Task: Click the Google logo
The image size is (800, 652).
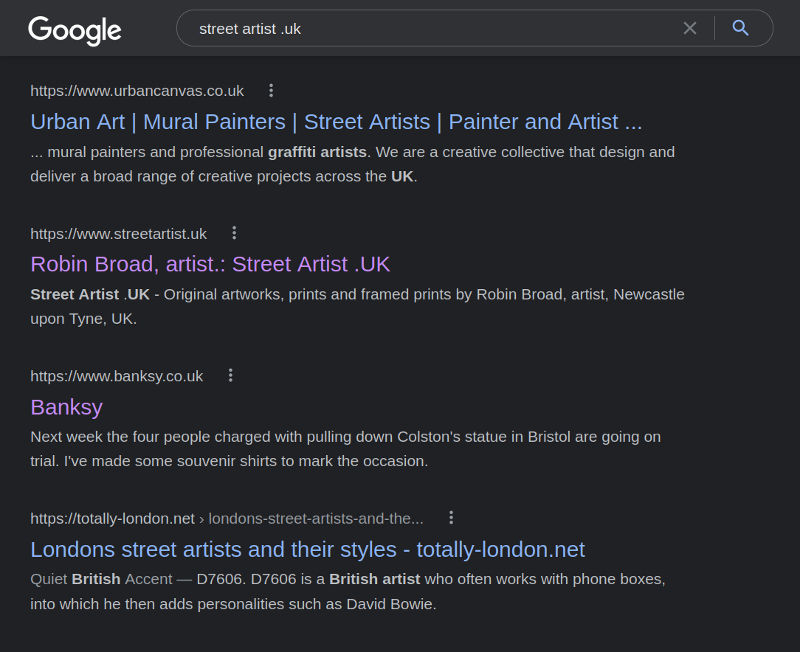Action: point(74,30)
